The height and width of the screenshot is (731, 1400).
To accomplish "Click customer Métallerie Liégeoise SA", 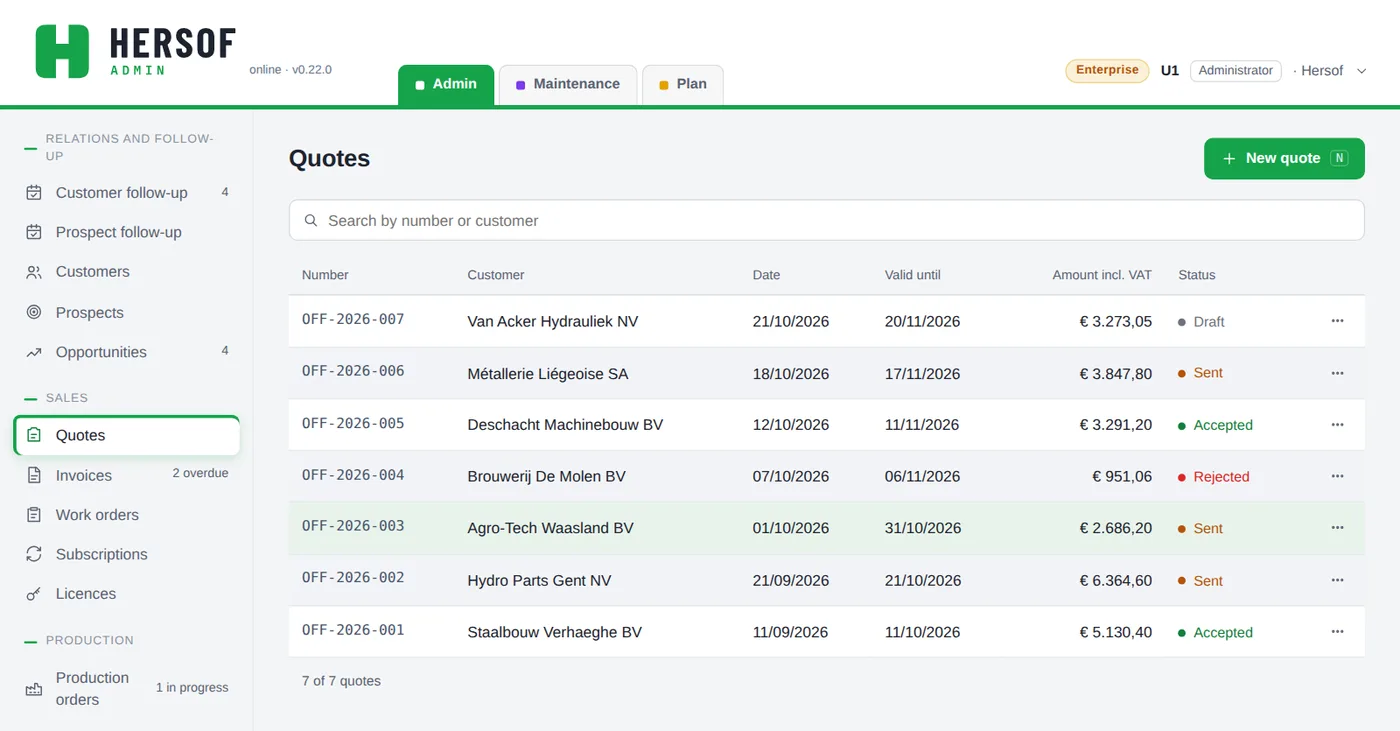I will 548,374.
